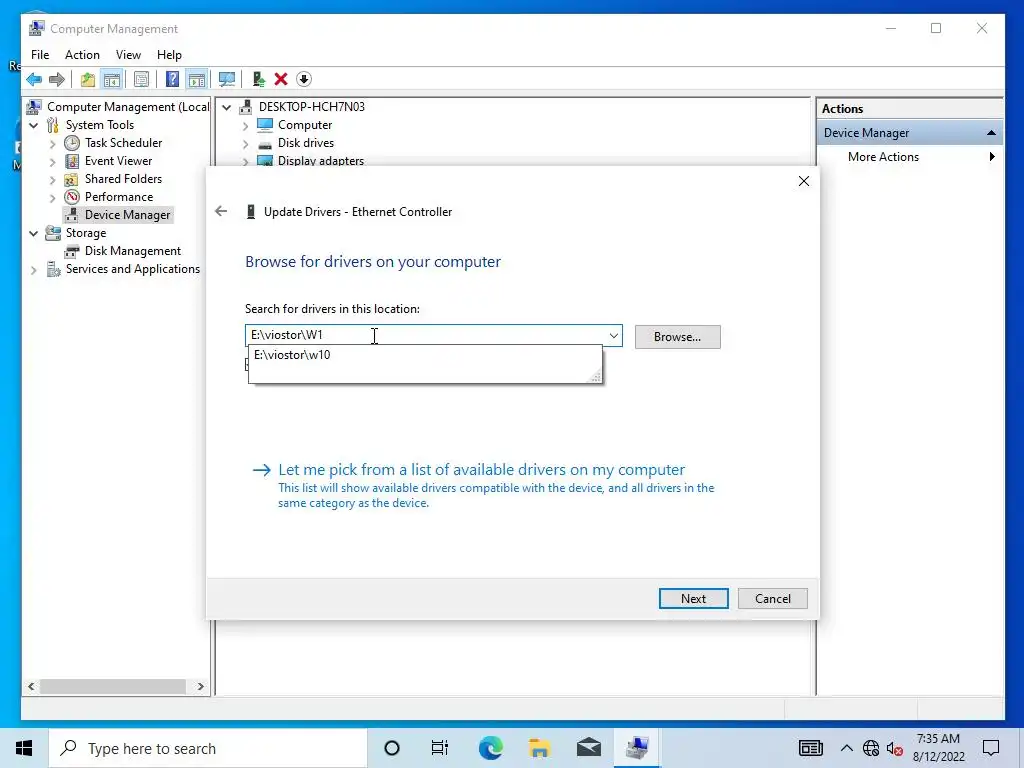Click Cortana circle icon on taskbar
This screenshot has width=1024, height=768.
392,748
